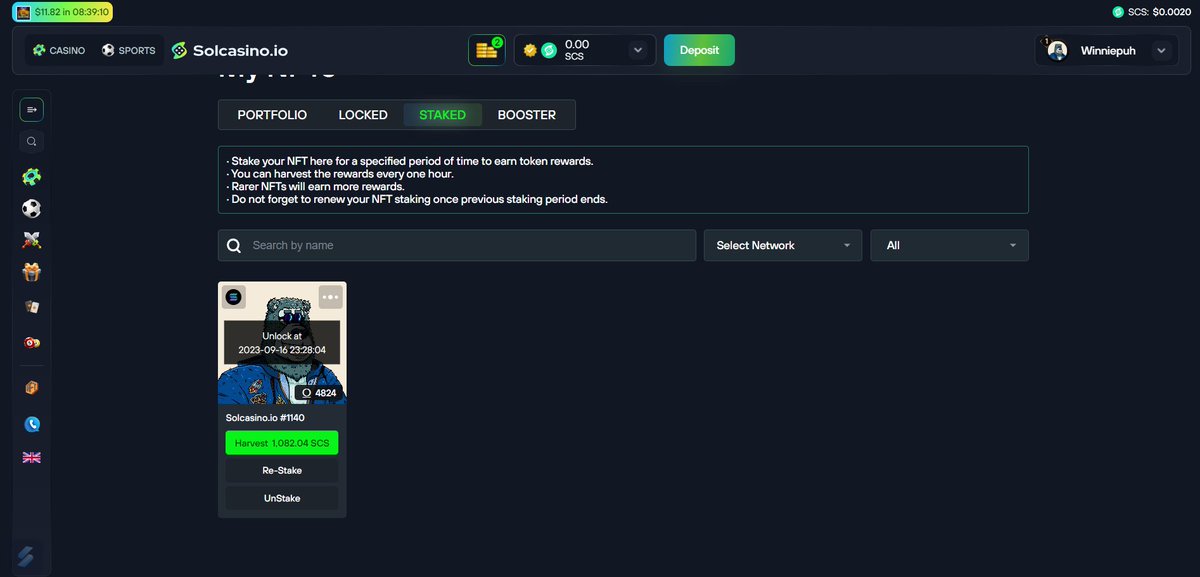Open the soccer ball sports icon in the sidebar

(32, 209)
